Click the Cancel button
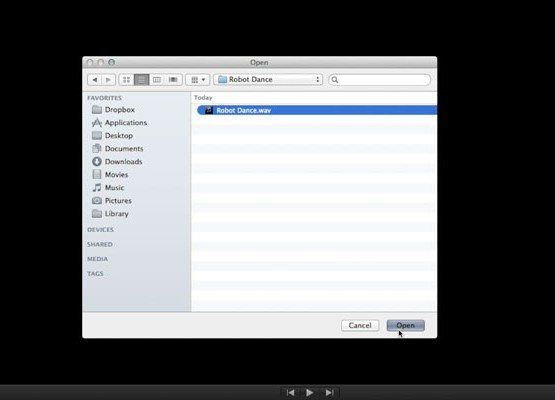Image resolution: width=555 pixels, height=400 pixels. [360, 325]
